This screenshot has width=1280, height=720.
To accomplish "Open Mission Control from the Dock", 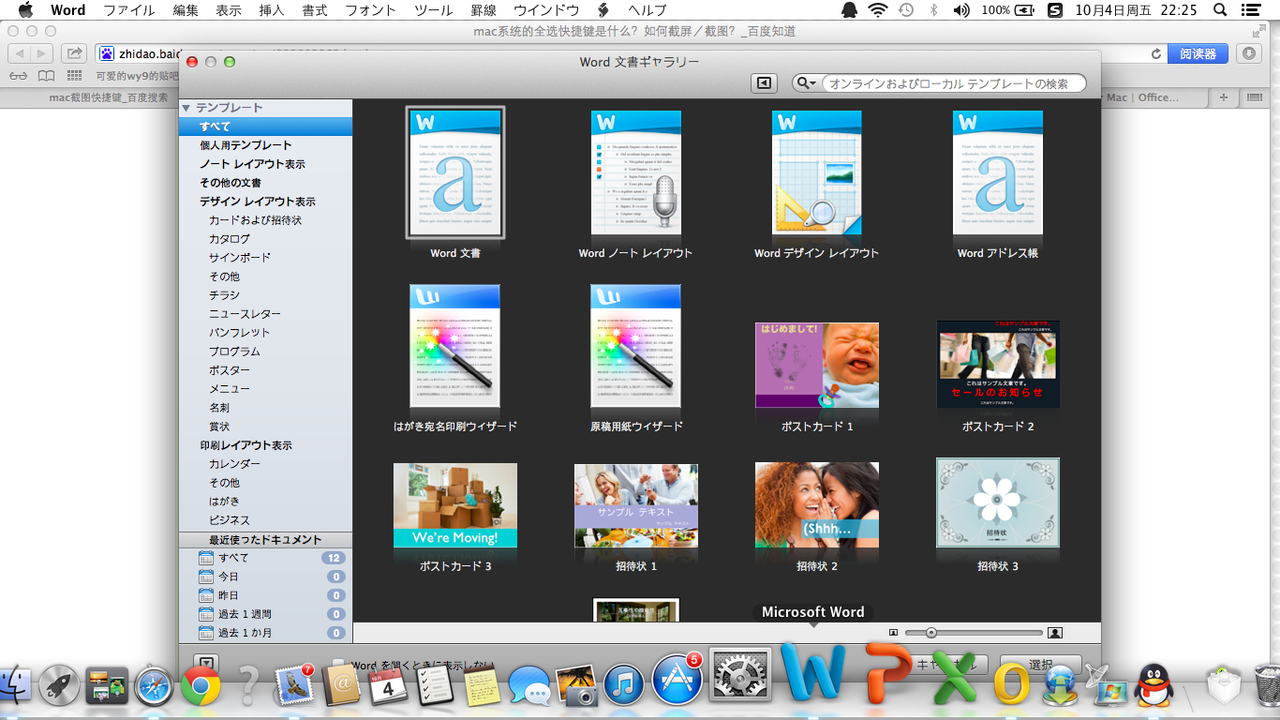I will [107, 686].
